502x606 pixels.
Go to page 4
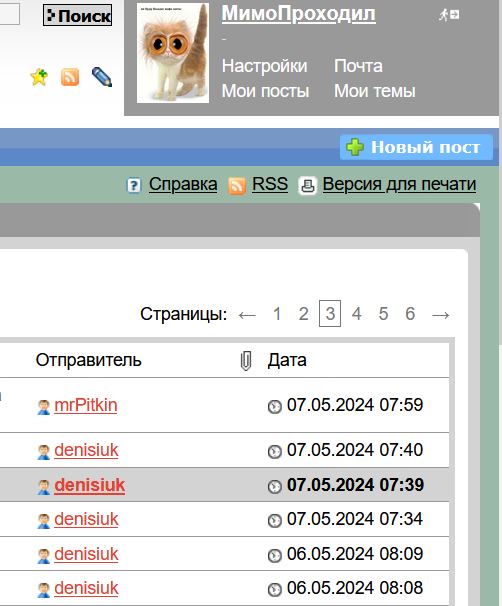[357, 314]
